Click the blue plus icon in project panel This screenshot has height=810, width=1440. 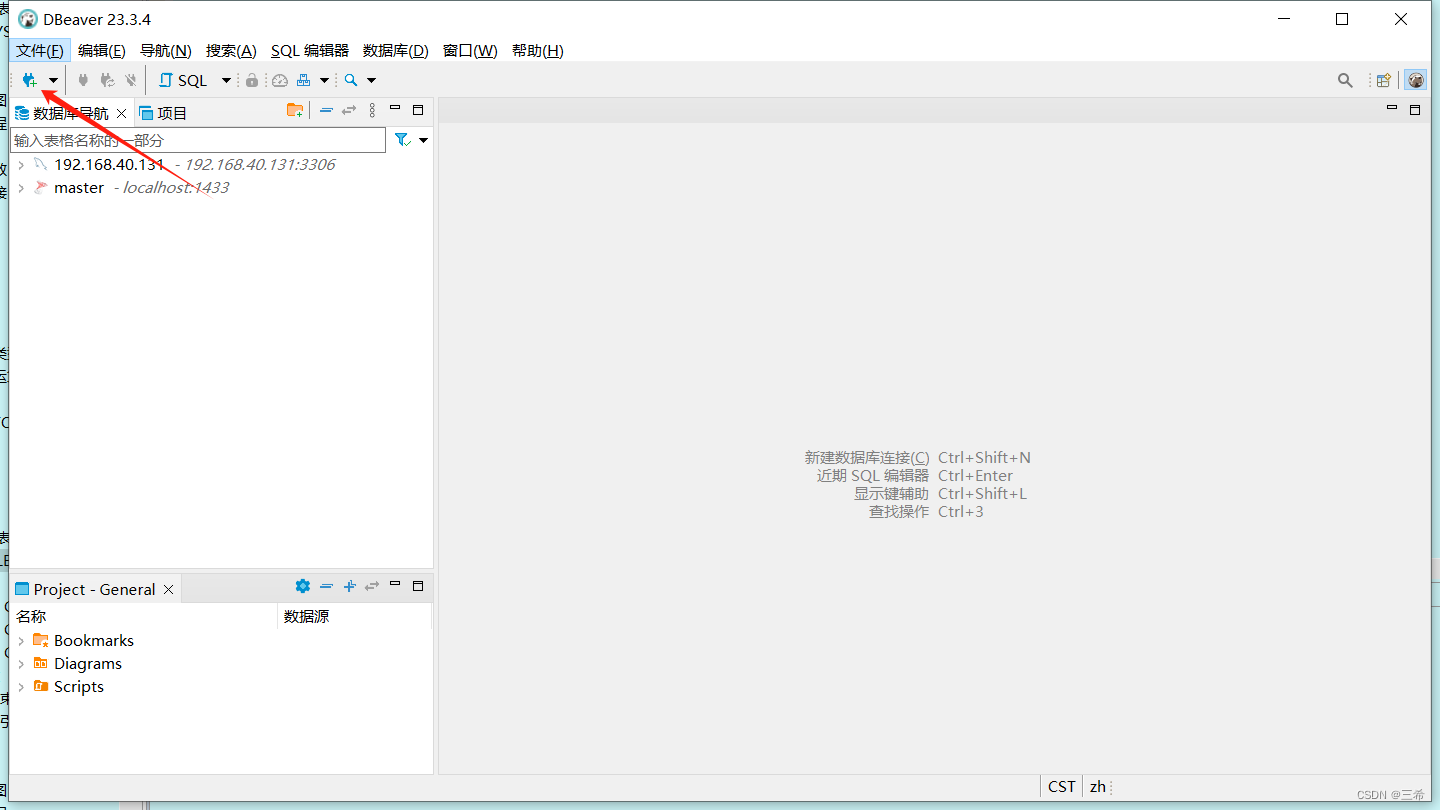[349, 586]
